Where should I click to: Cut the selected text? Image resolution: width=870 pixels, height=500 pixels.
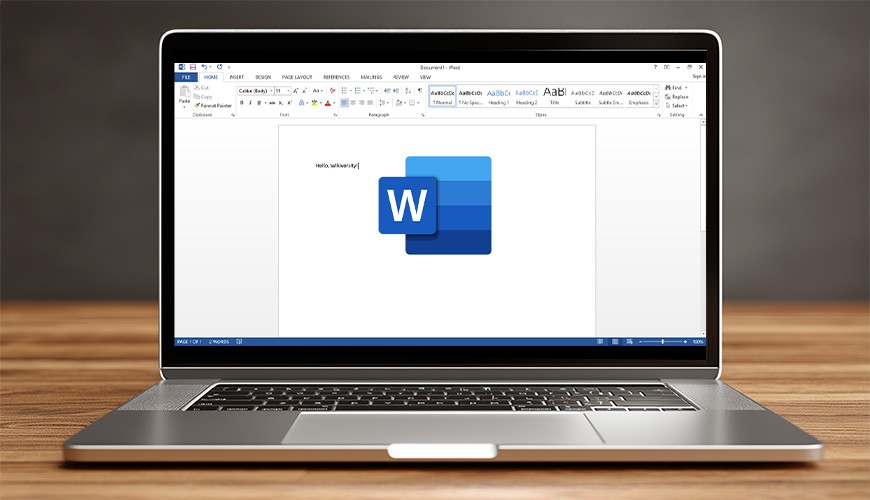(201, 88)
